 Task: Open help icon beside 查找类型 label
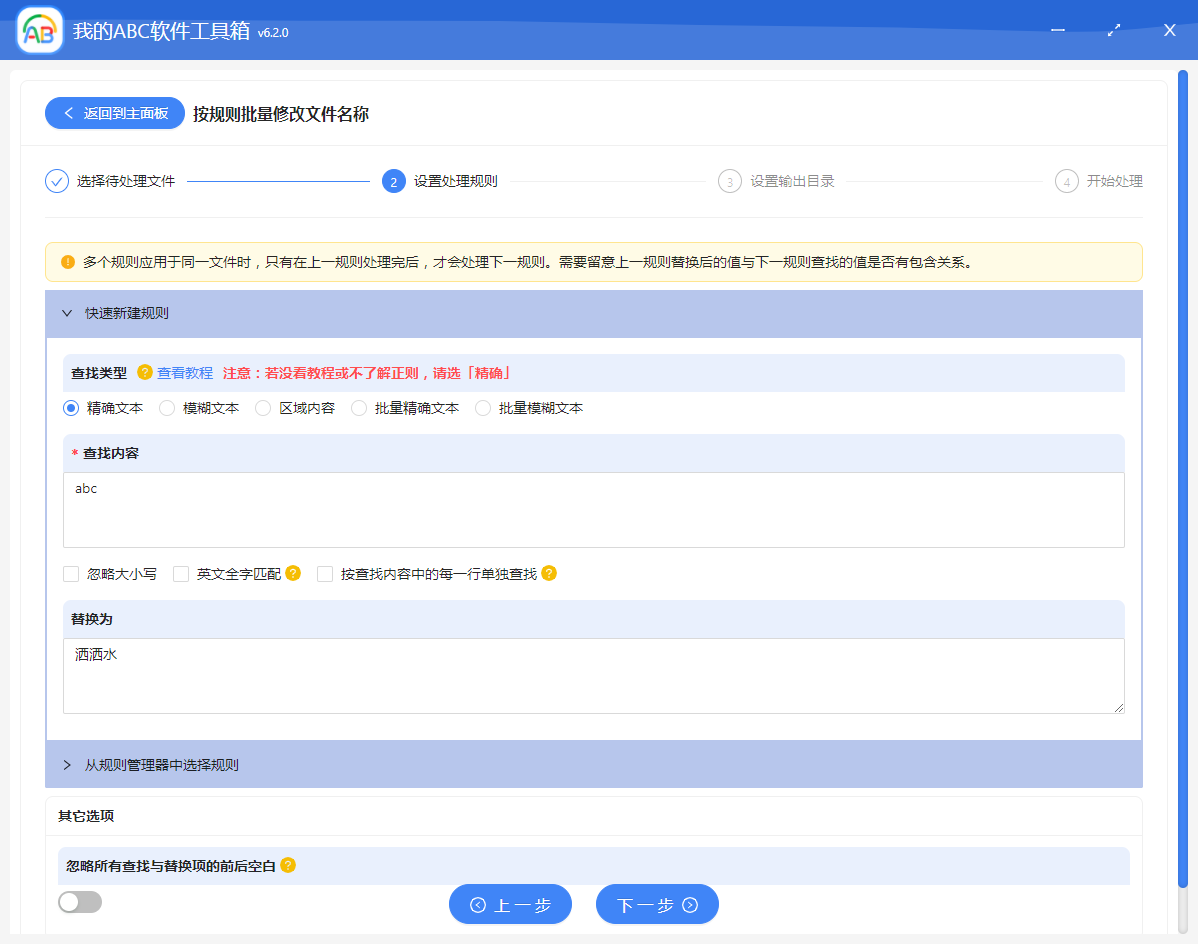pos(145,372)
